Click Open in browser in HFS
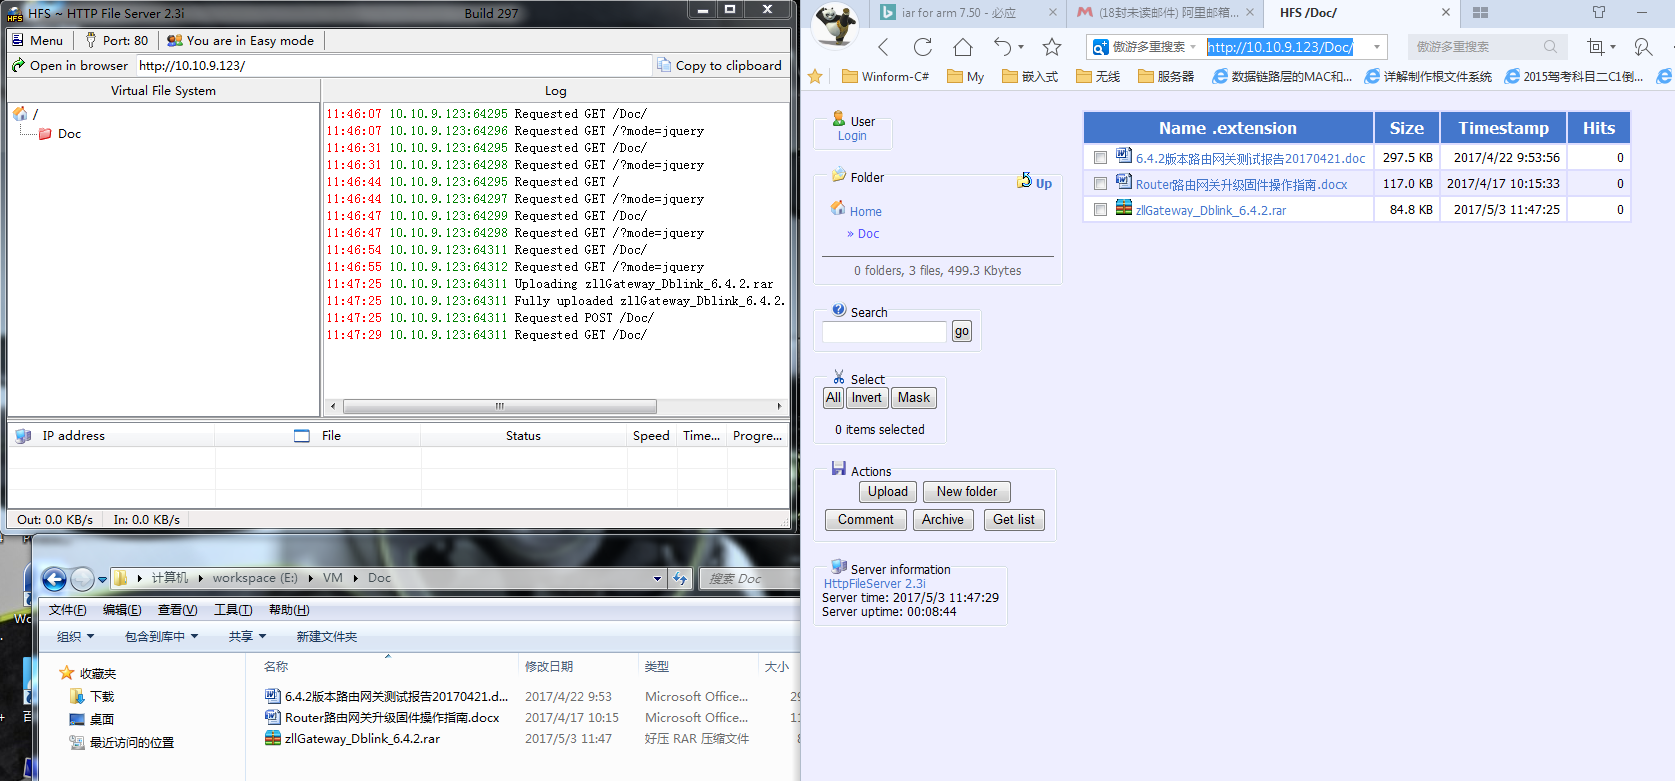1675x781 pixels. click(x=70, y=65)
